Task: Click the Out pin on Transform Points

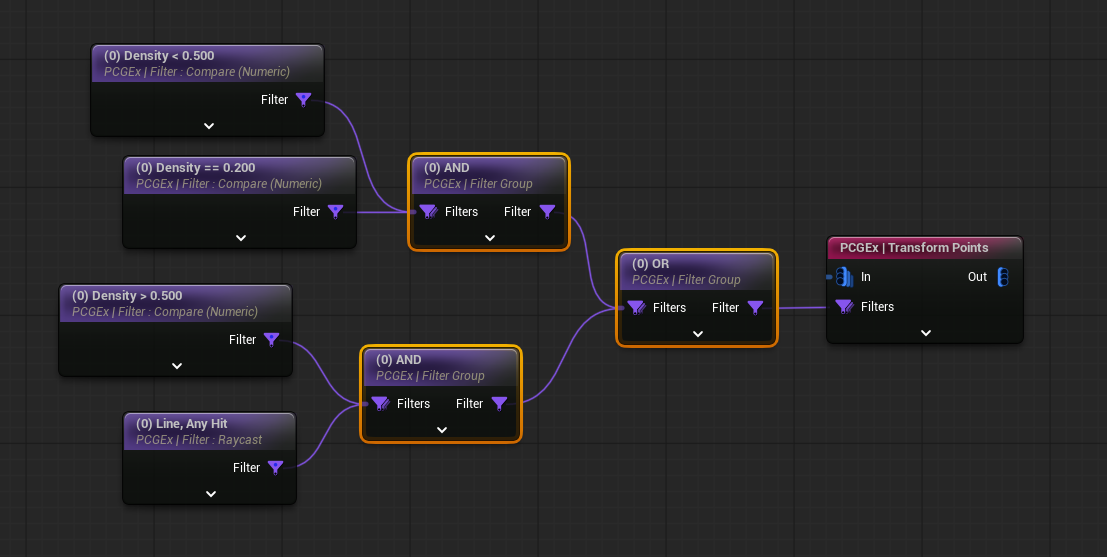Action: click(1002, 277)
